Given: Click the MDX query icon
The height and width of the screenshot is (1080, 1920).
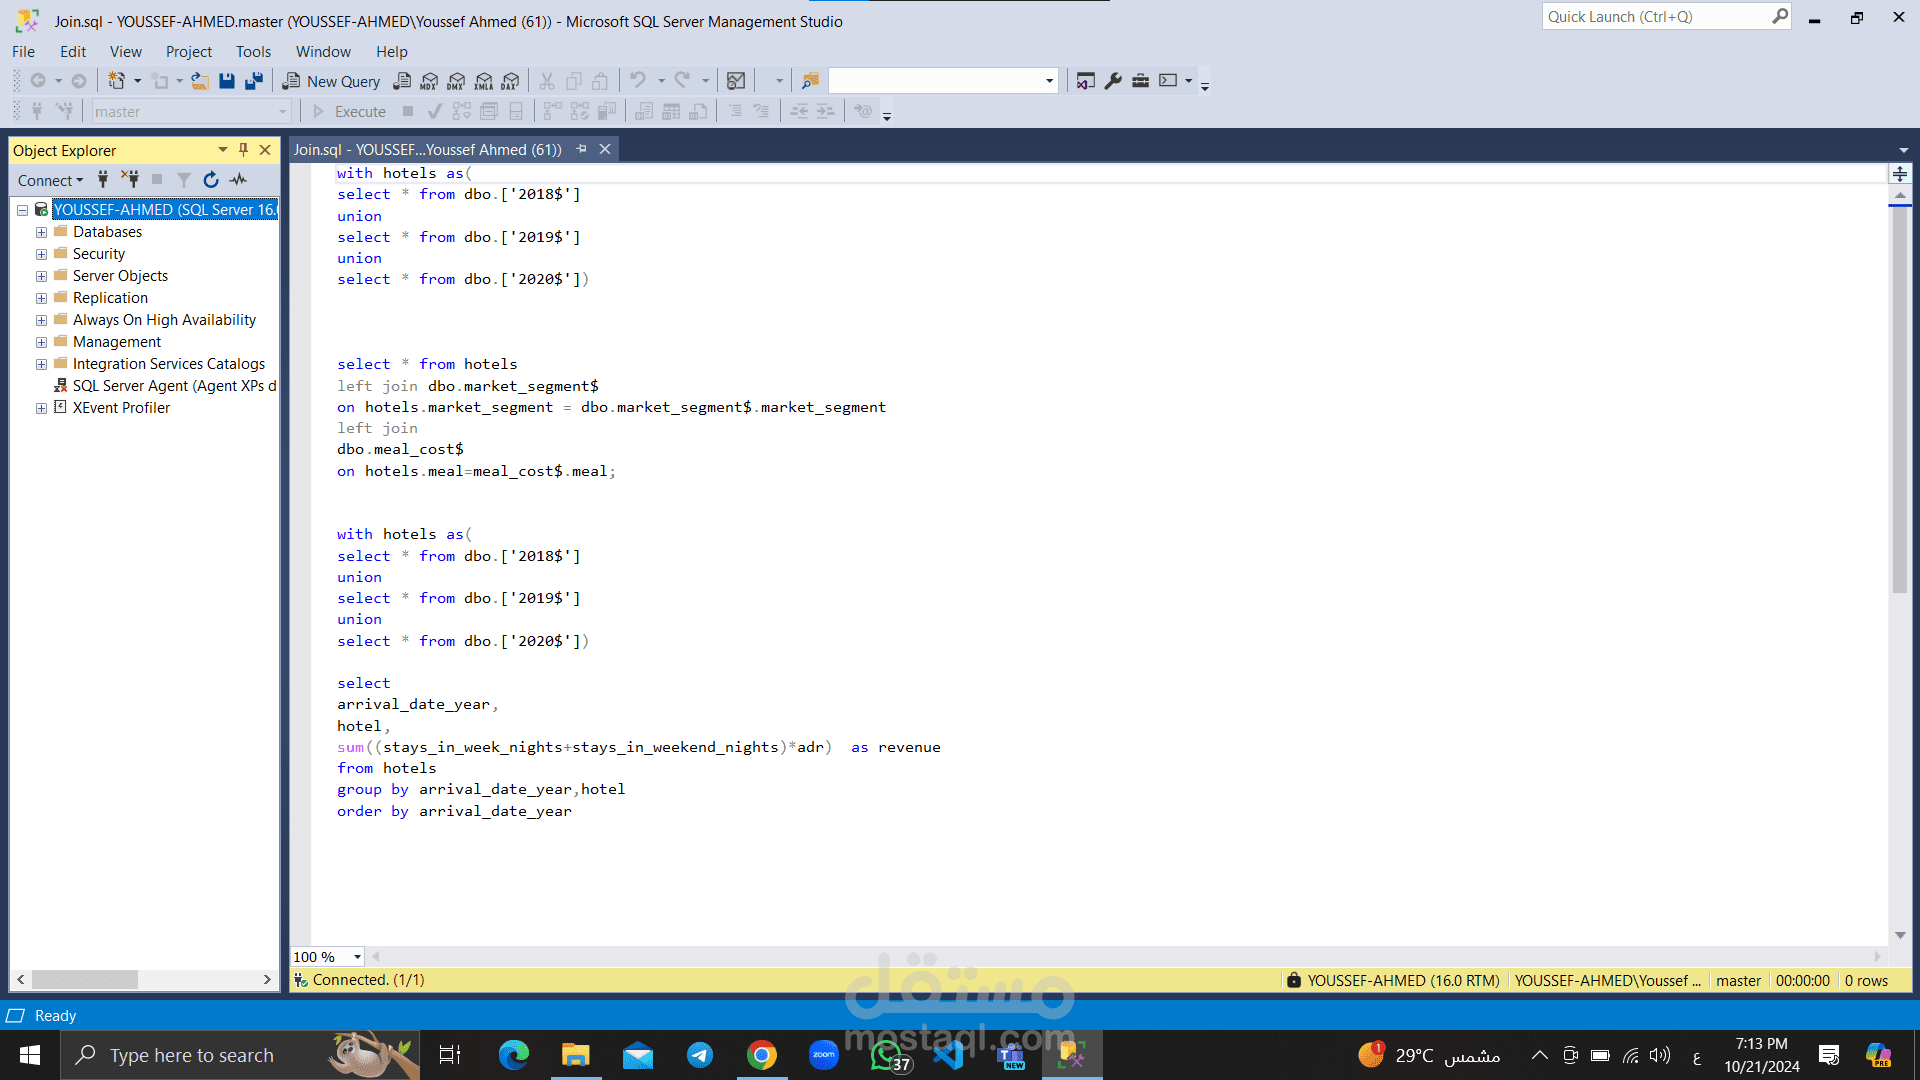Looking at the screenshot, I should tap(429, 81).
